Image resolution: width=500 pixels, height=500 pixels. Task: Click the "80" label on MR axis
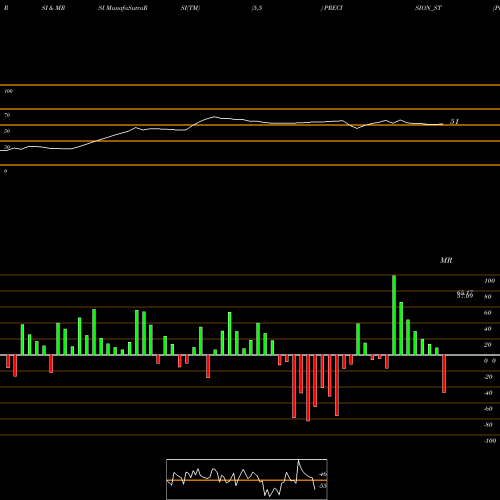[488, 297]
